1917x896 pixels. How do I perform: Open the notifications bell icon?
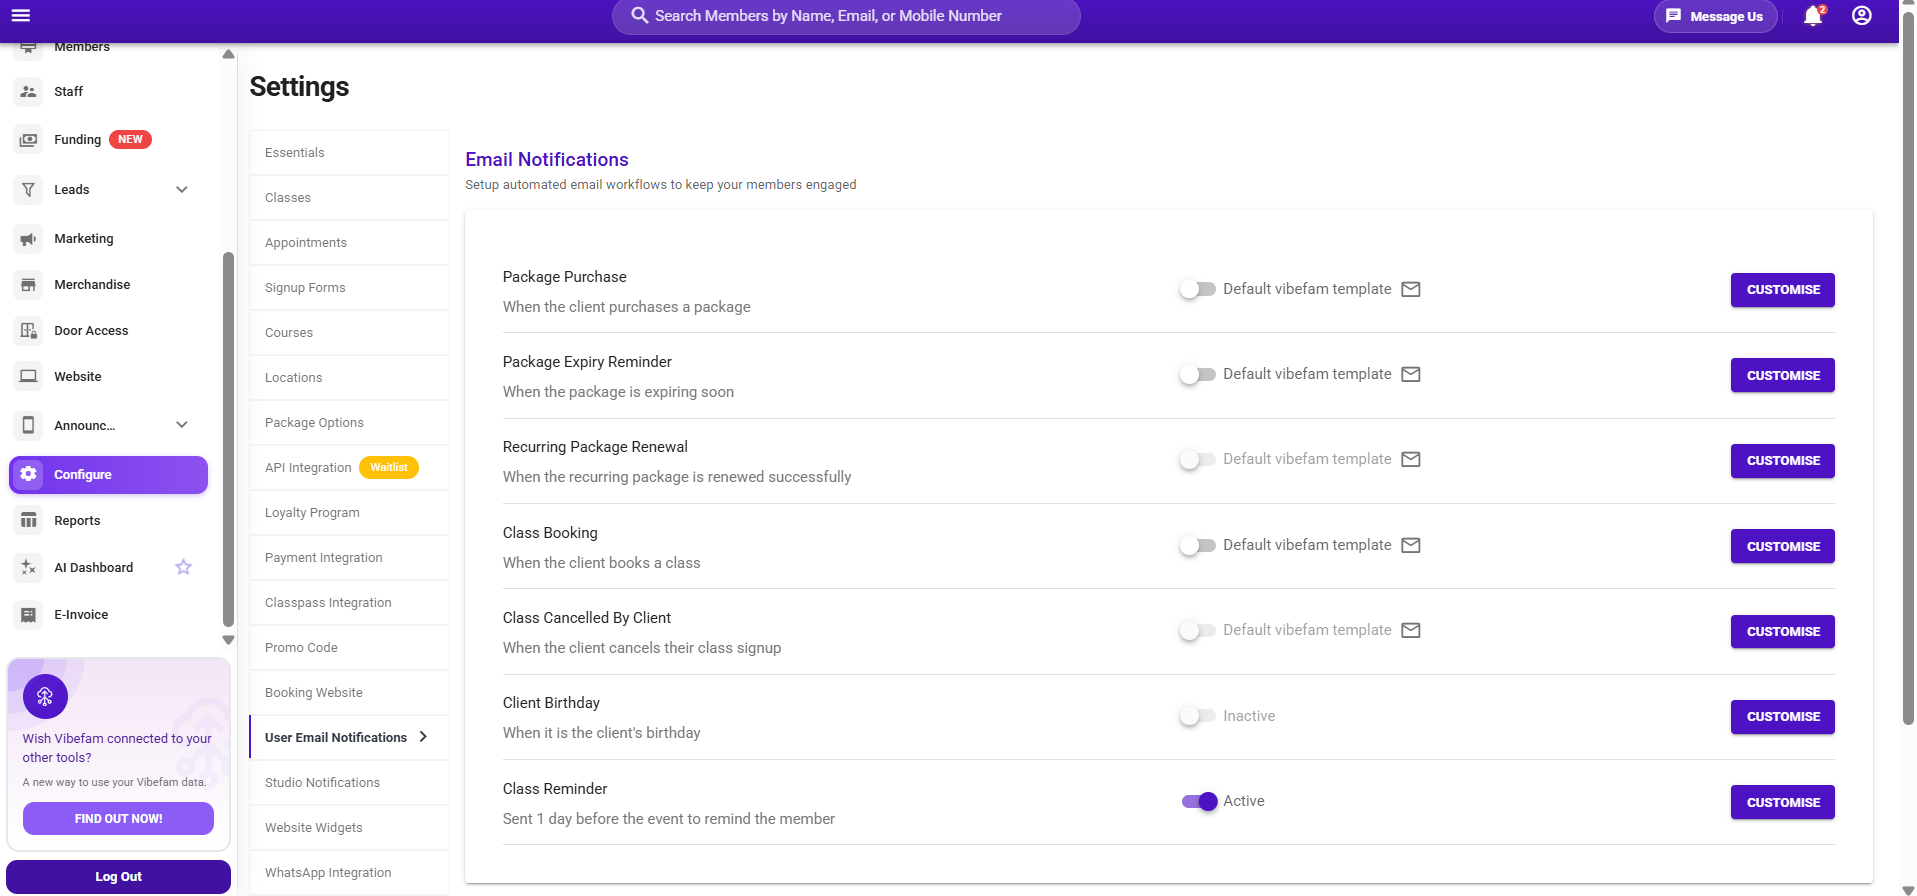point(1812,16)
